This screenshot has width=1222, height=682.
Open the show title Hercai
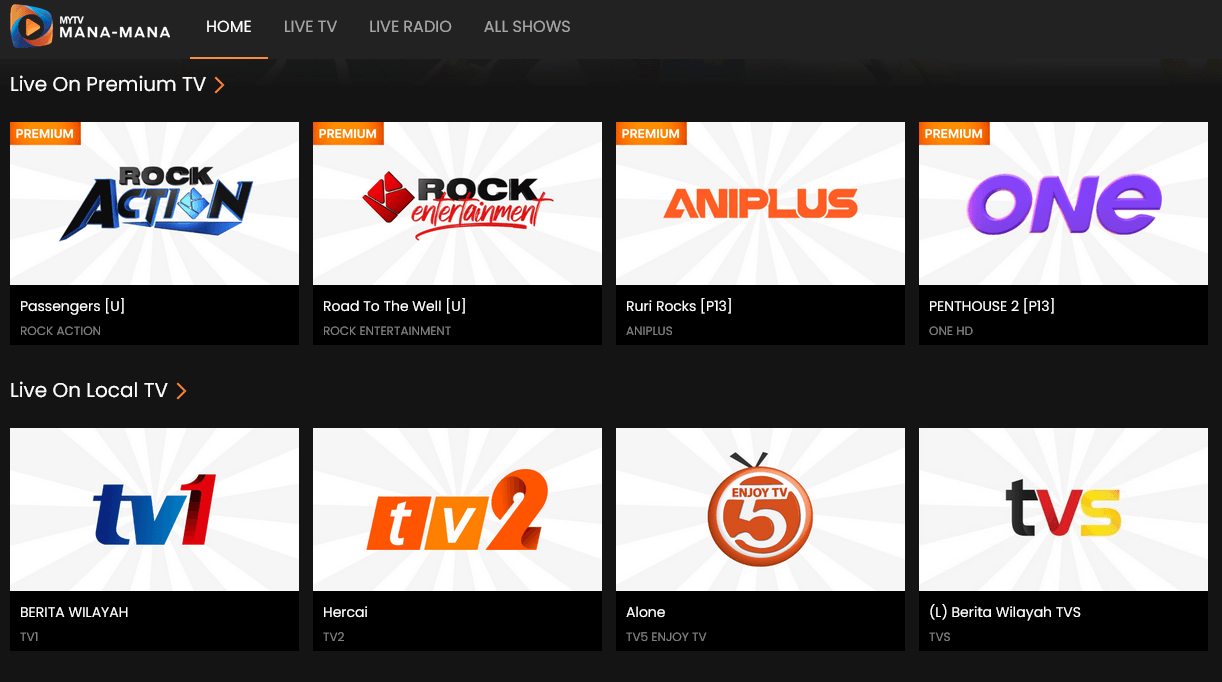pyautogui.click(x=345, y=612)
